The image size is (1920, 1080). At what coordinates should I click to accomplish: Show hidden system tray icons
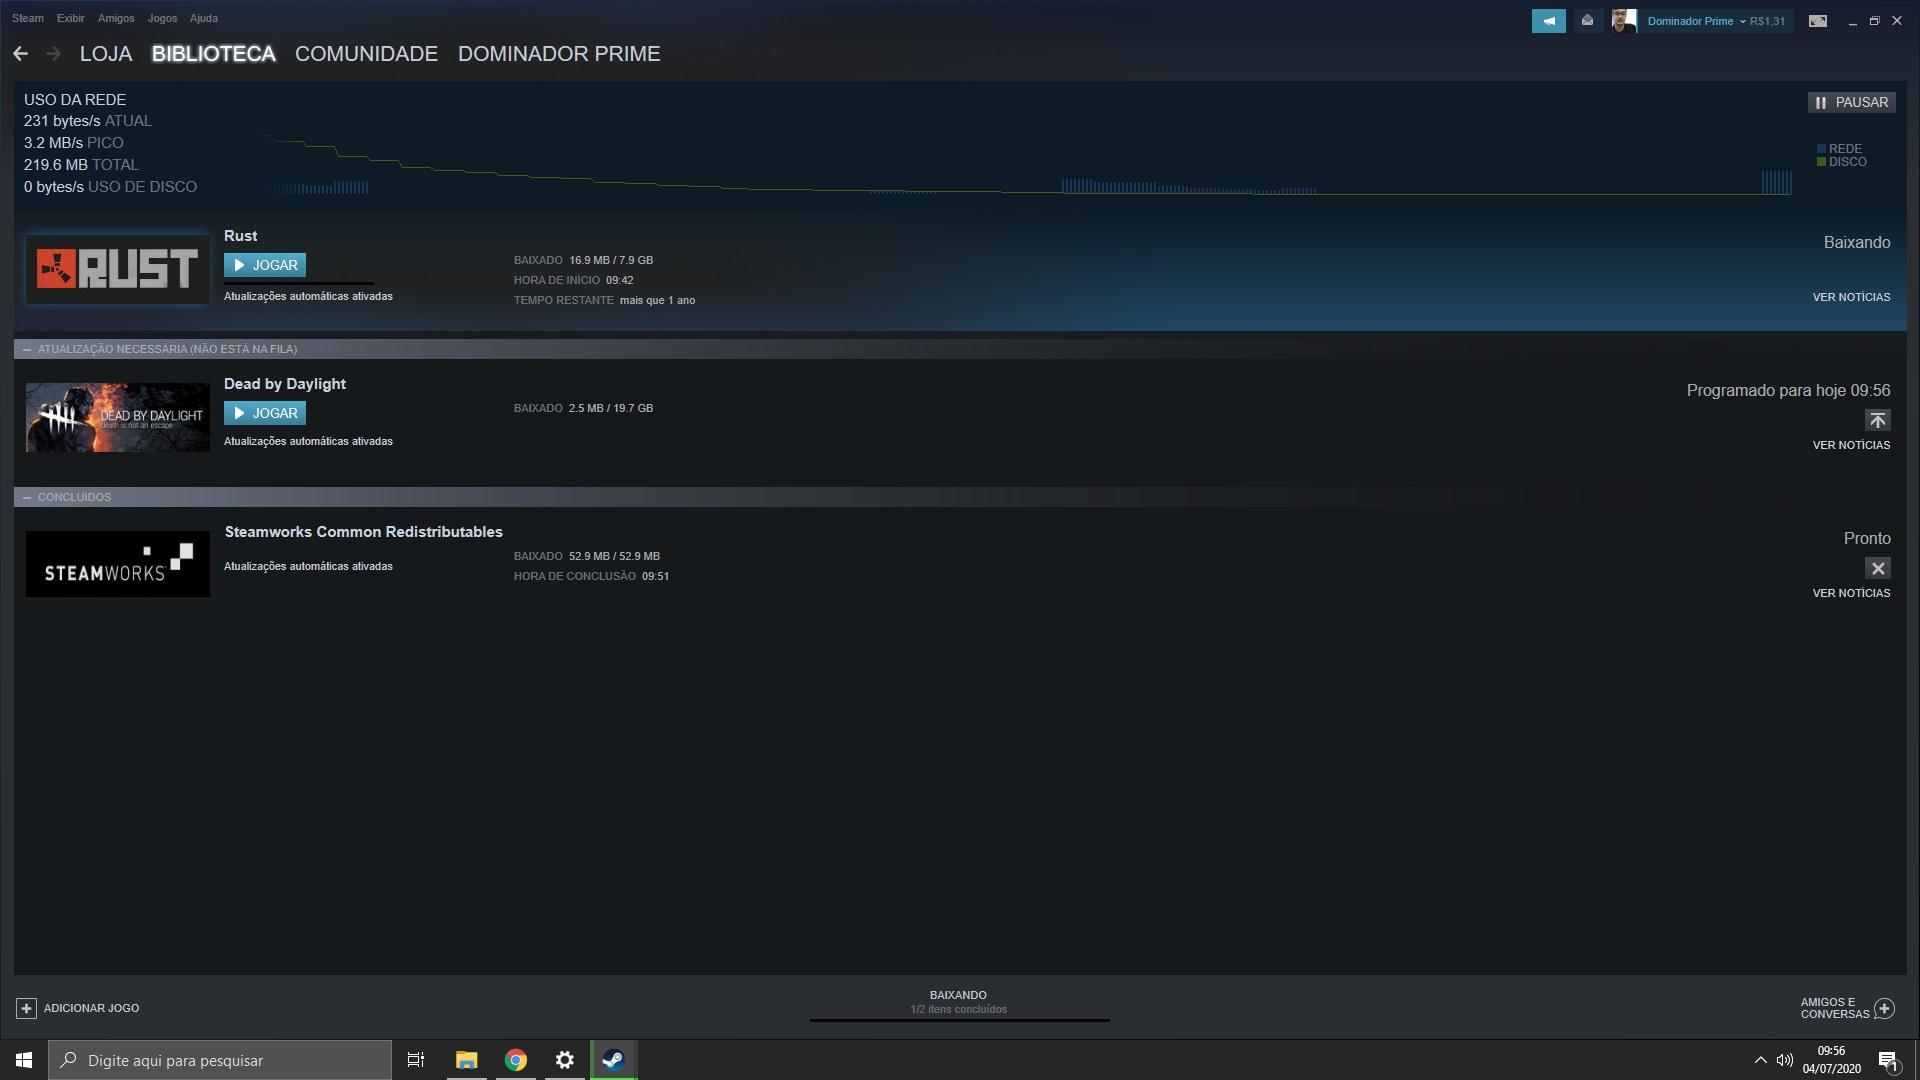[x=1760, y=1060]
